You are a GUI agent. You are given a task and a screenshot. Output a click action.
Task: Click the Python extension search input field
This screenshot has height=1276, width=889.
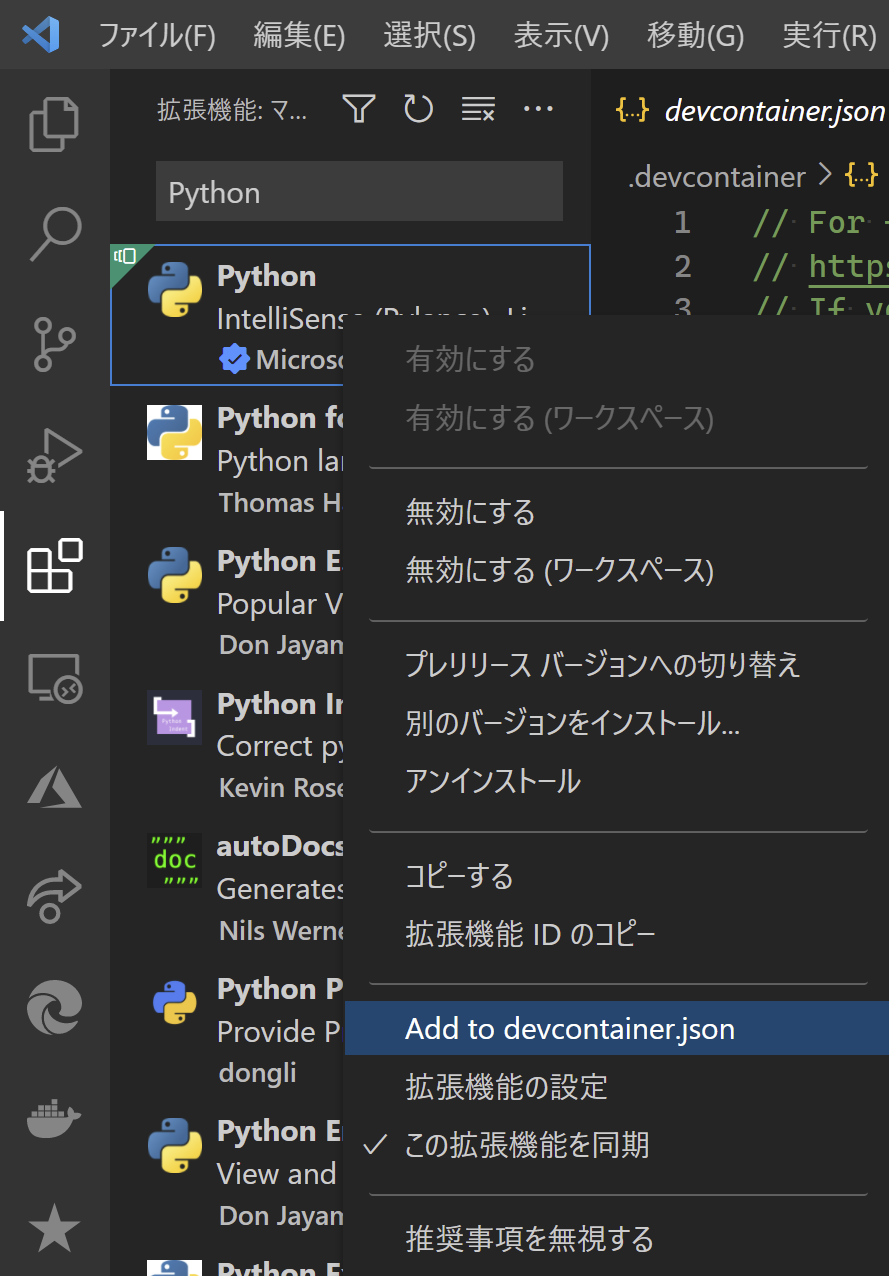pyautogui.click(x=358, y=189)
